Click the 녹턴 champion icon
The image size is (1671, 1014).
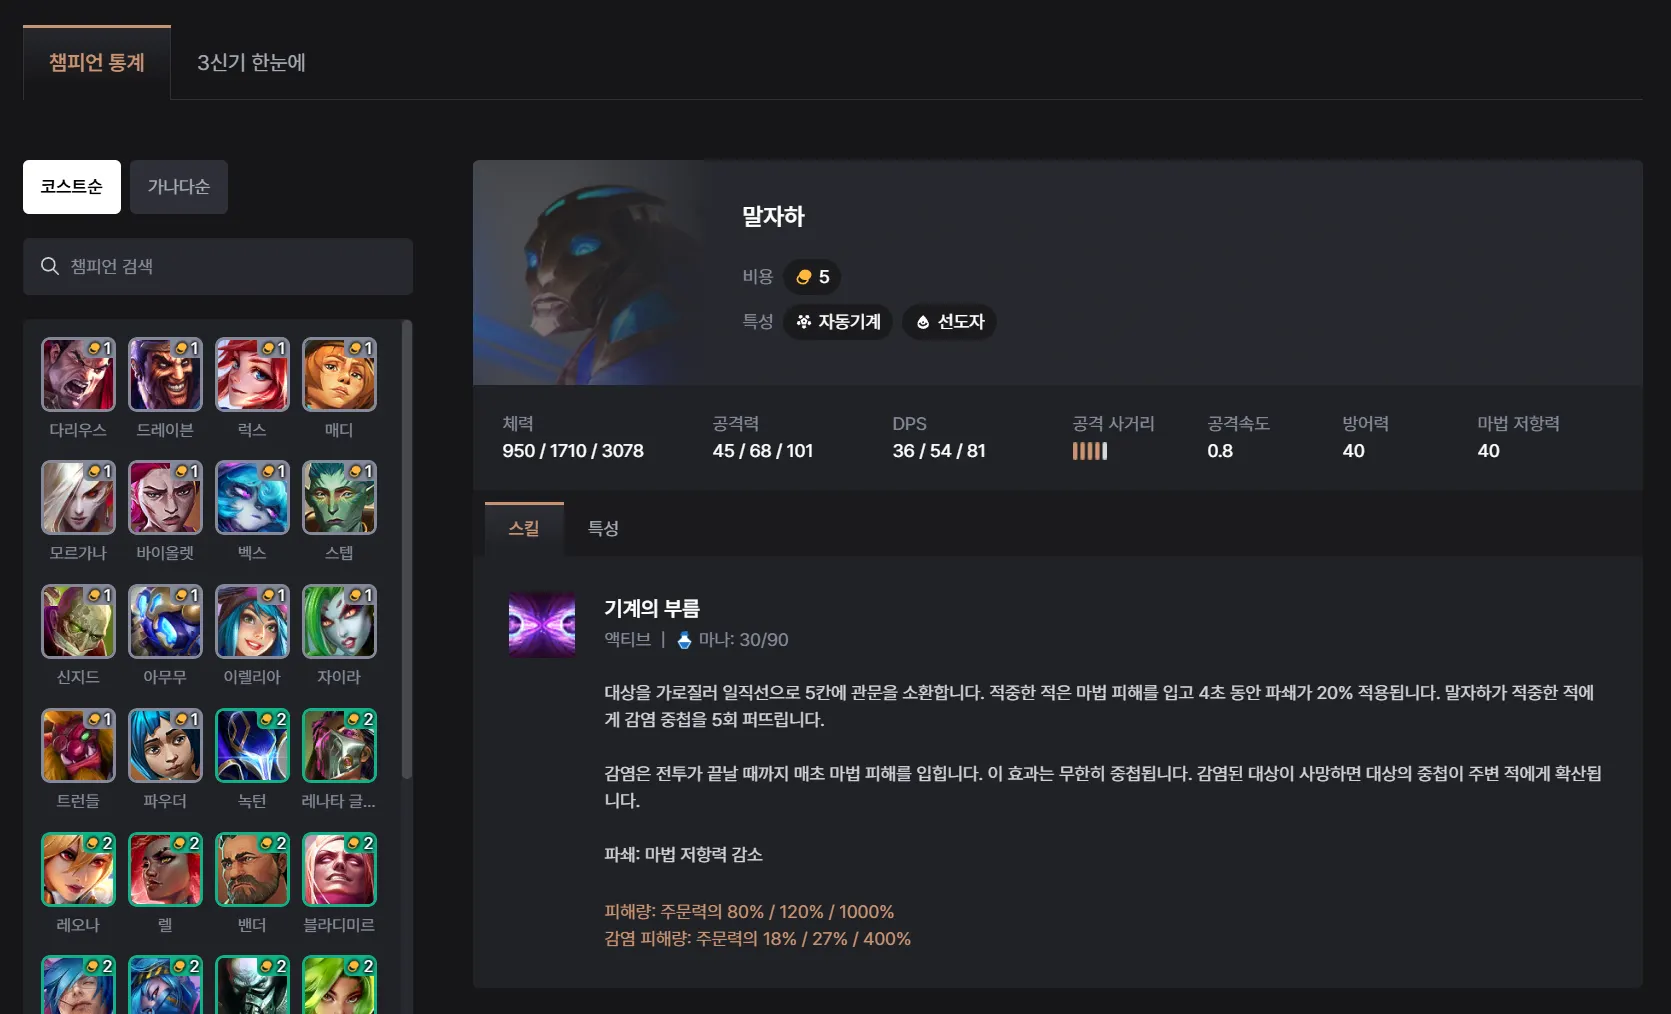coord(252,746)
